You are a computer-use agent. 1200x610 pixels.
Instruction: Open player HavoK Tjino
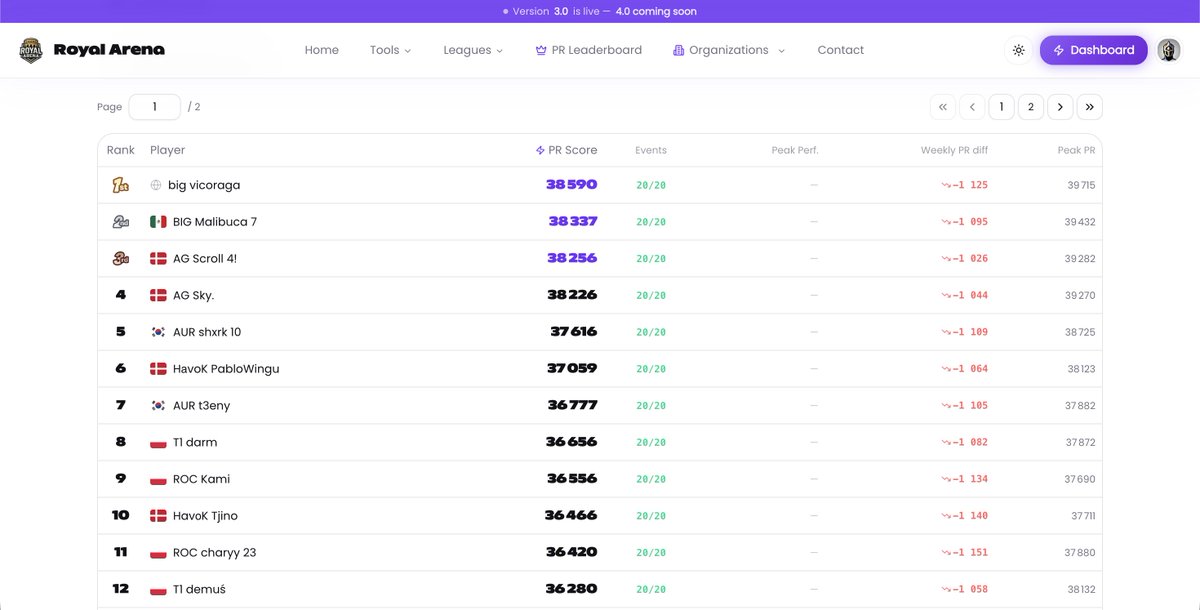click(x=205, y=515)
